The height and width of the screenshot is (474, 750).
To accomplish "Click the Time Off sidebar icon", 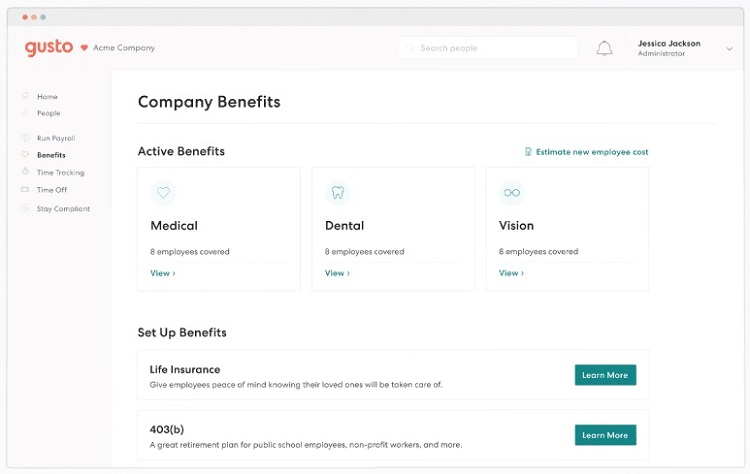I will pyautogui.click(x=25, y=189).
